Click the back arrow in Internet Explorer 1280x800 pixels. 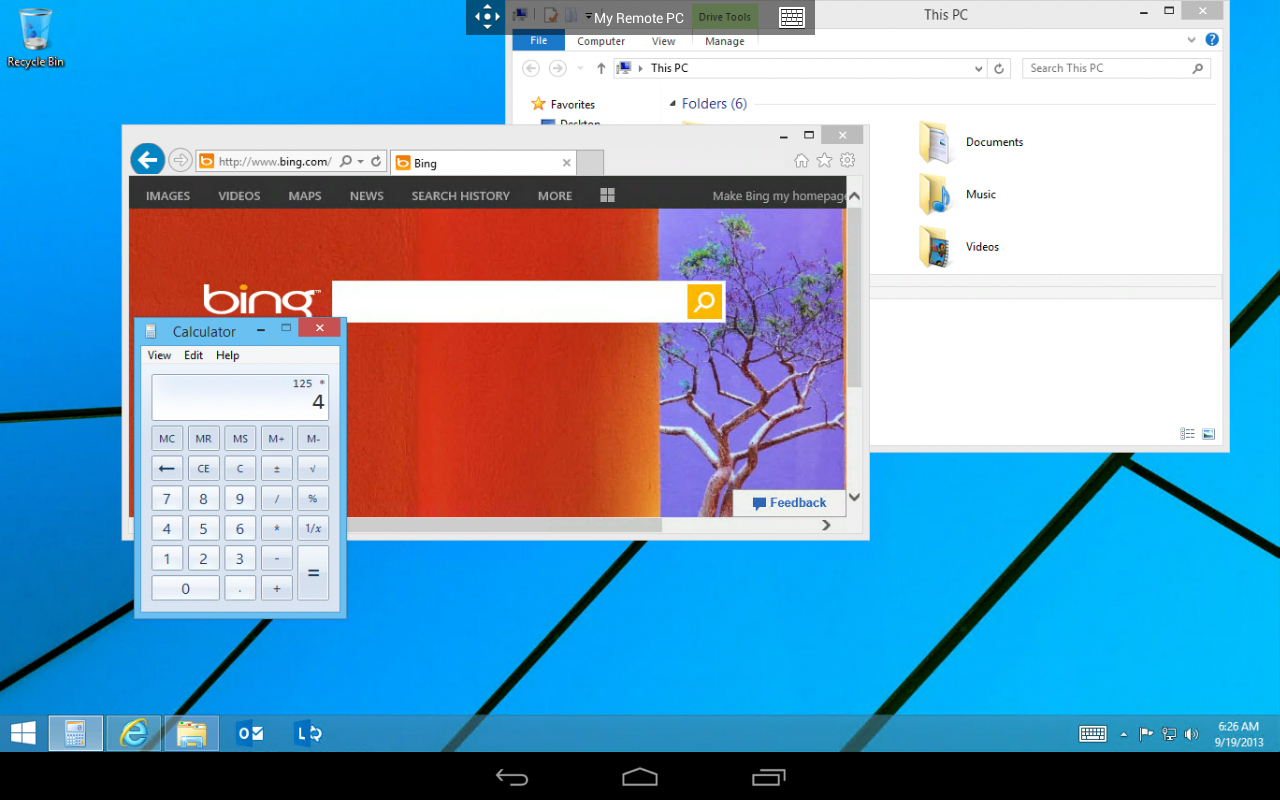point(147,159)
